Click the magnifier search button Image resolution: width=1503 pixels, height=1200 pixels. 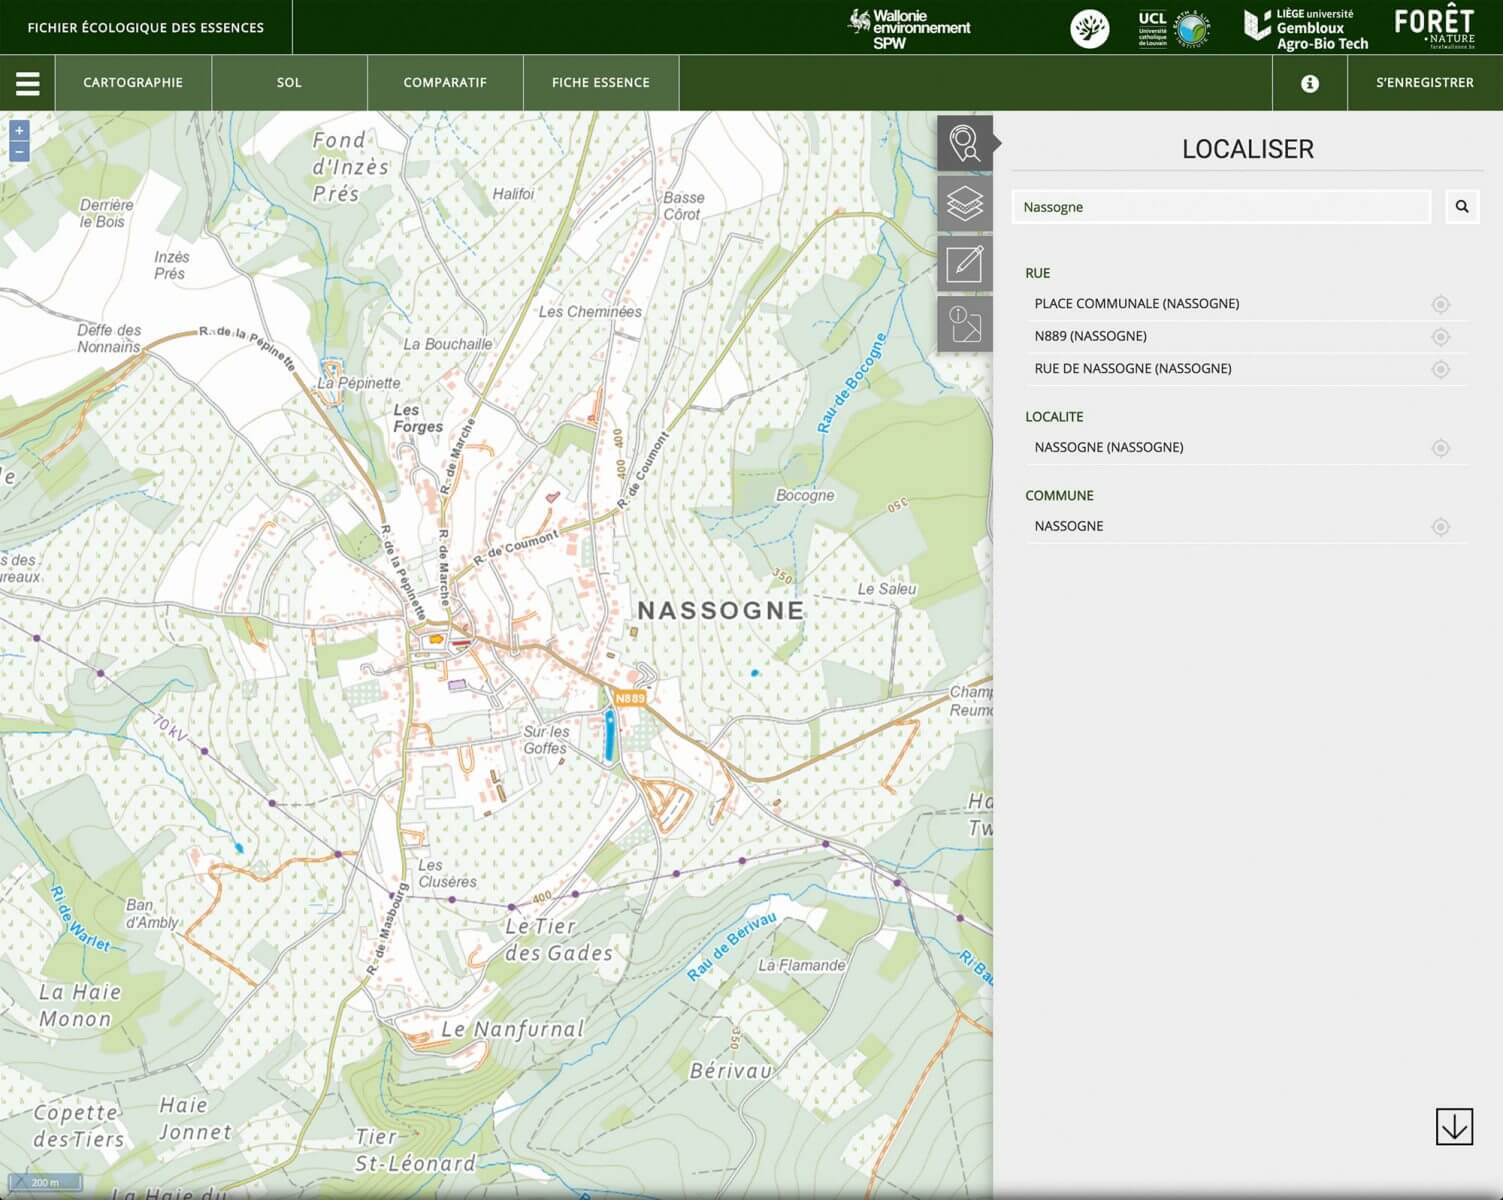1462,207
